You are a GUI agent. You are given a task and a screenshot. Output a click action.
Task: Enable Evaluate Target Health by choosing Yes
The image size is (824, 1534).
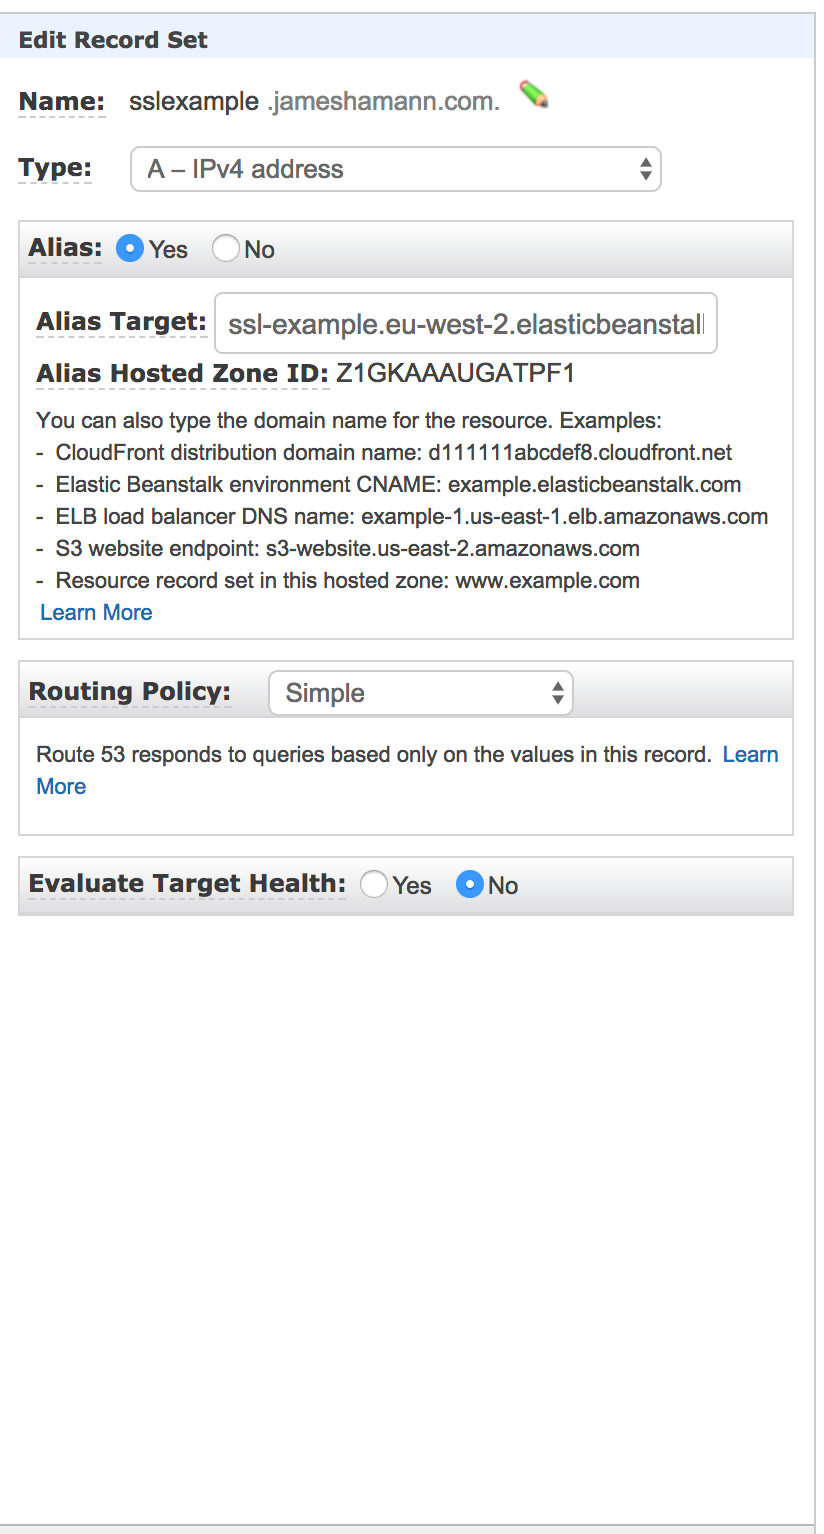click(x=374, y=884)
